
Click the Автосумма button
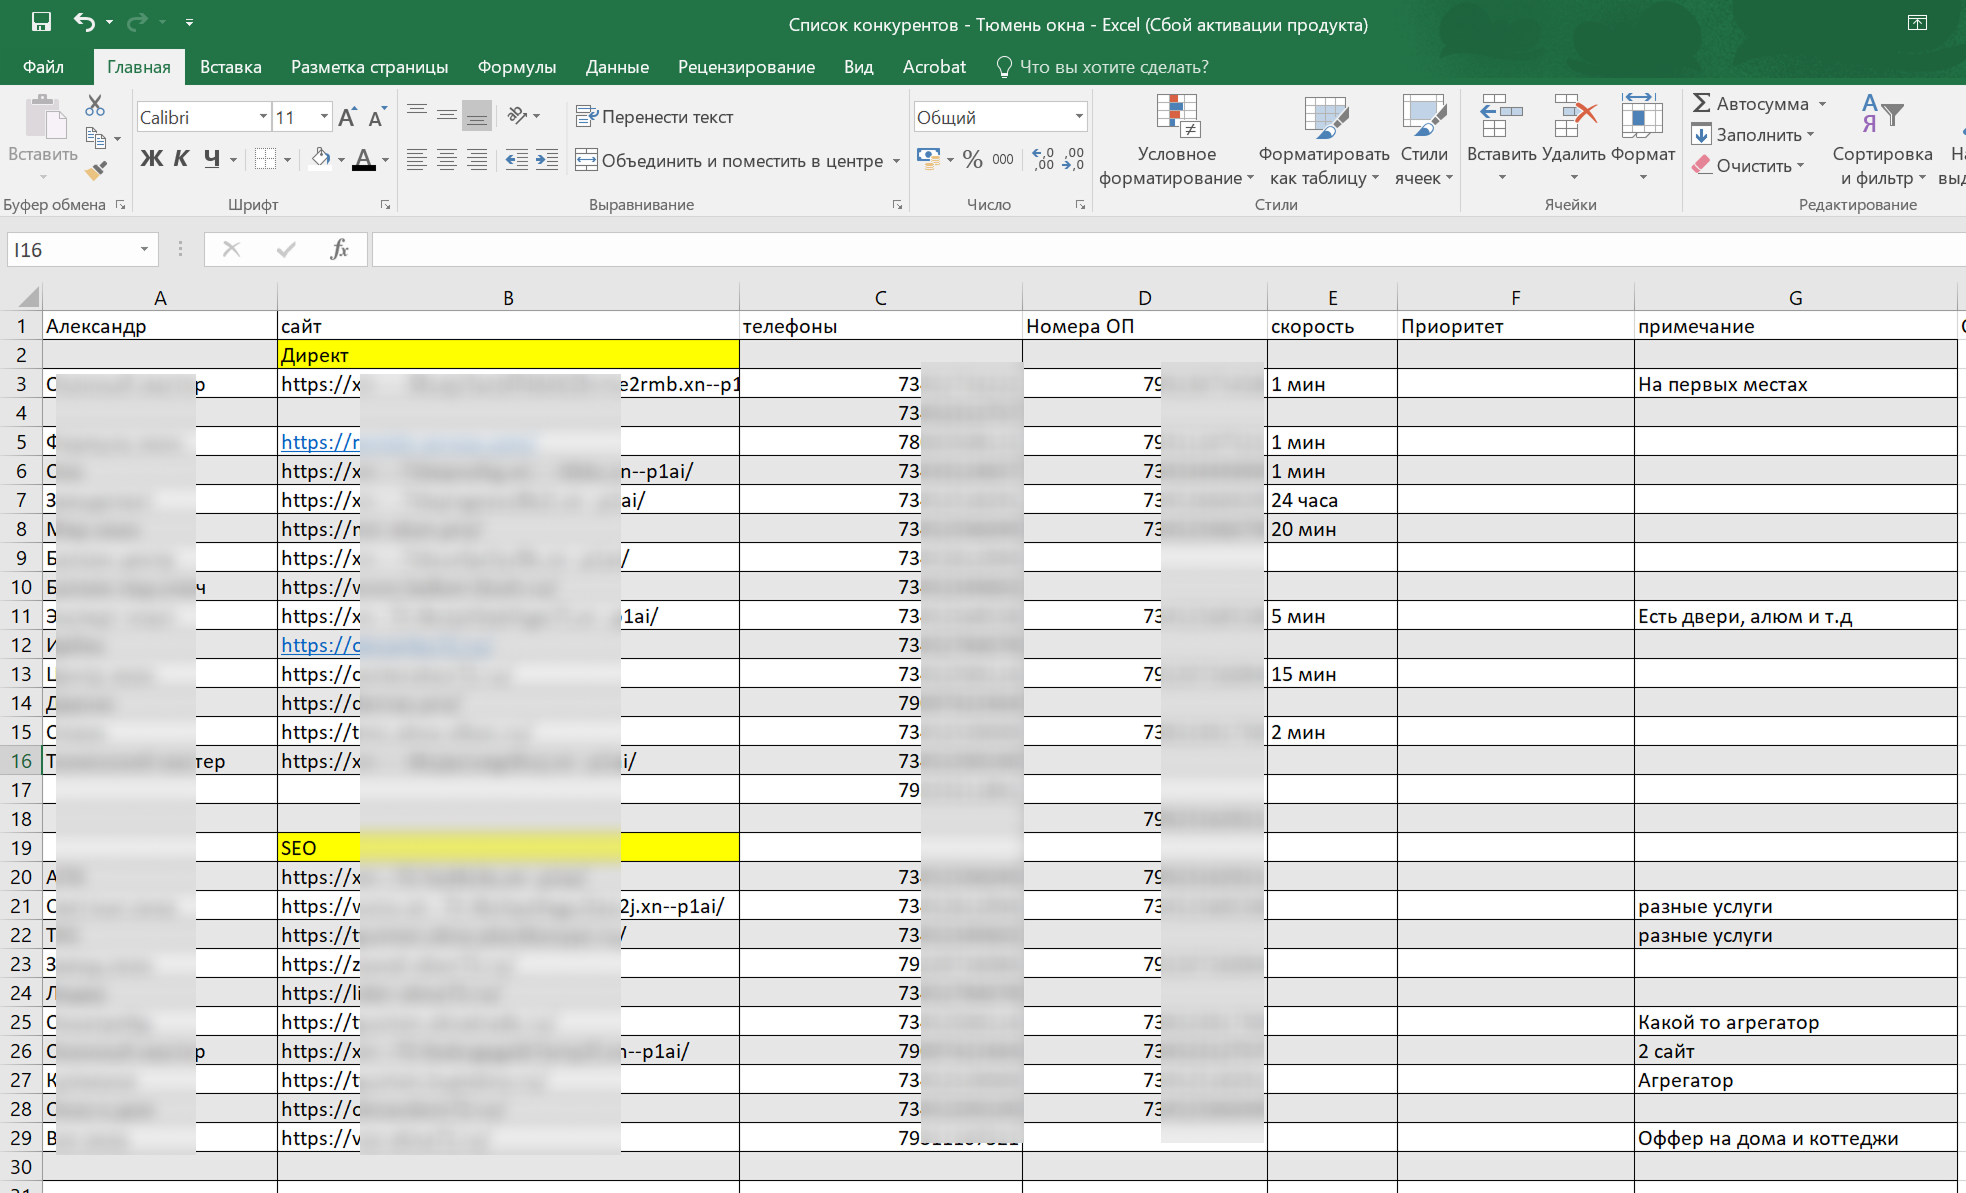coord(1751,103)
